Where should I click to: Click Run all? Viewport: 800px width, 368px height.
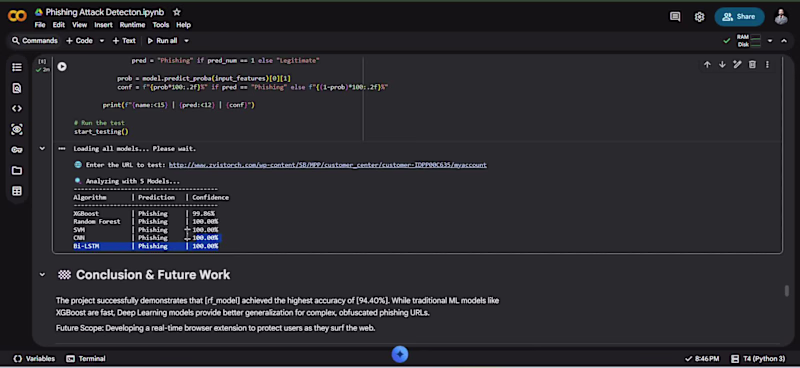click(x=162, y=41)
